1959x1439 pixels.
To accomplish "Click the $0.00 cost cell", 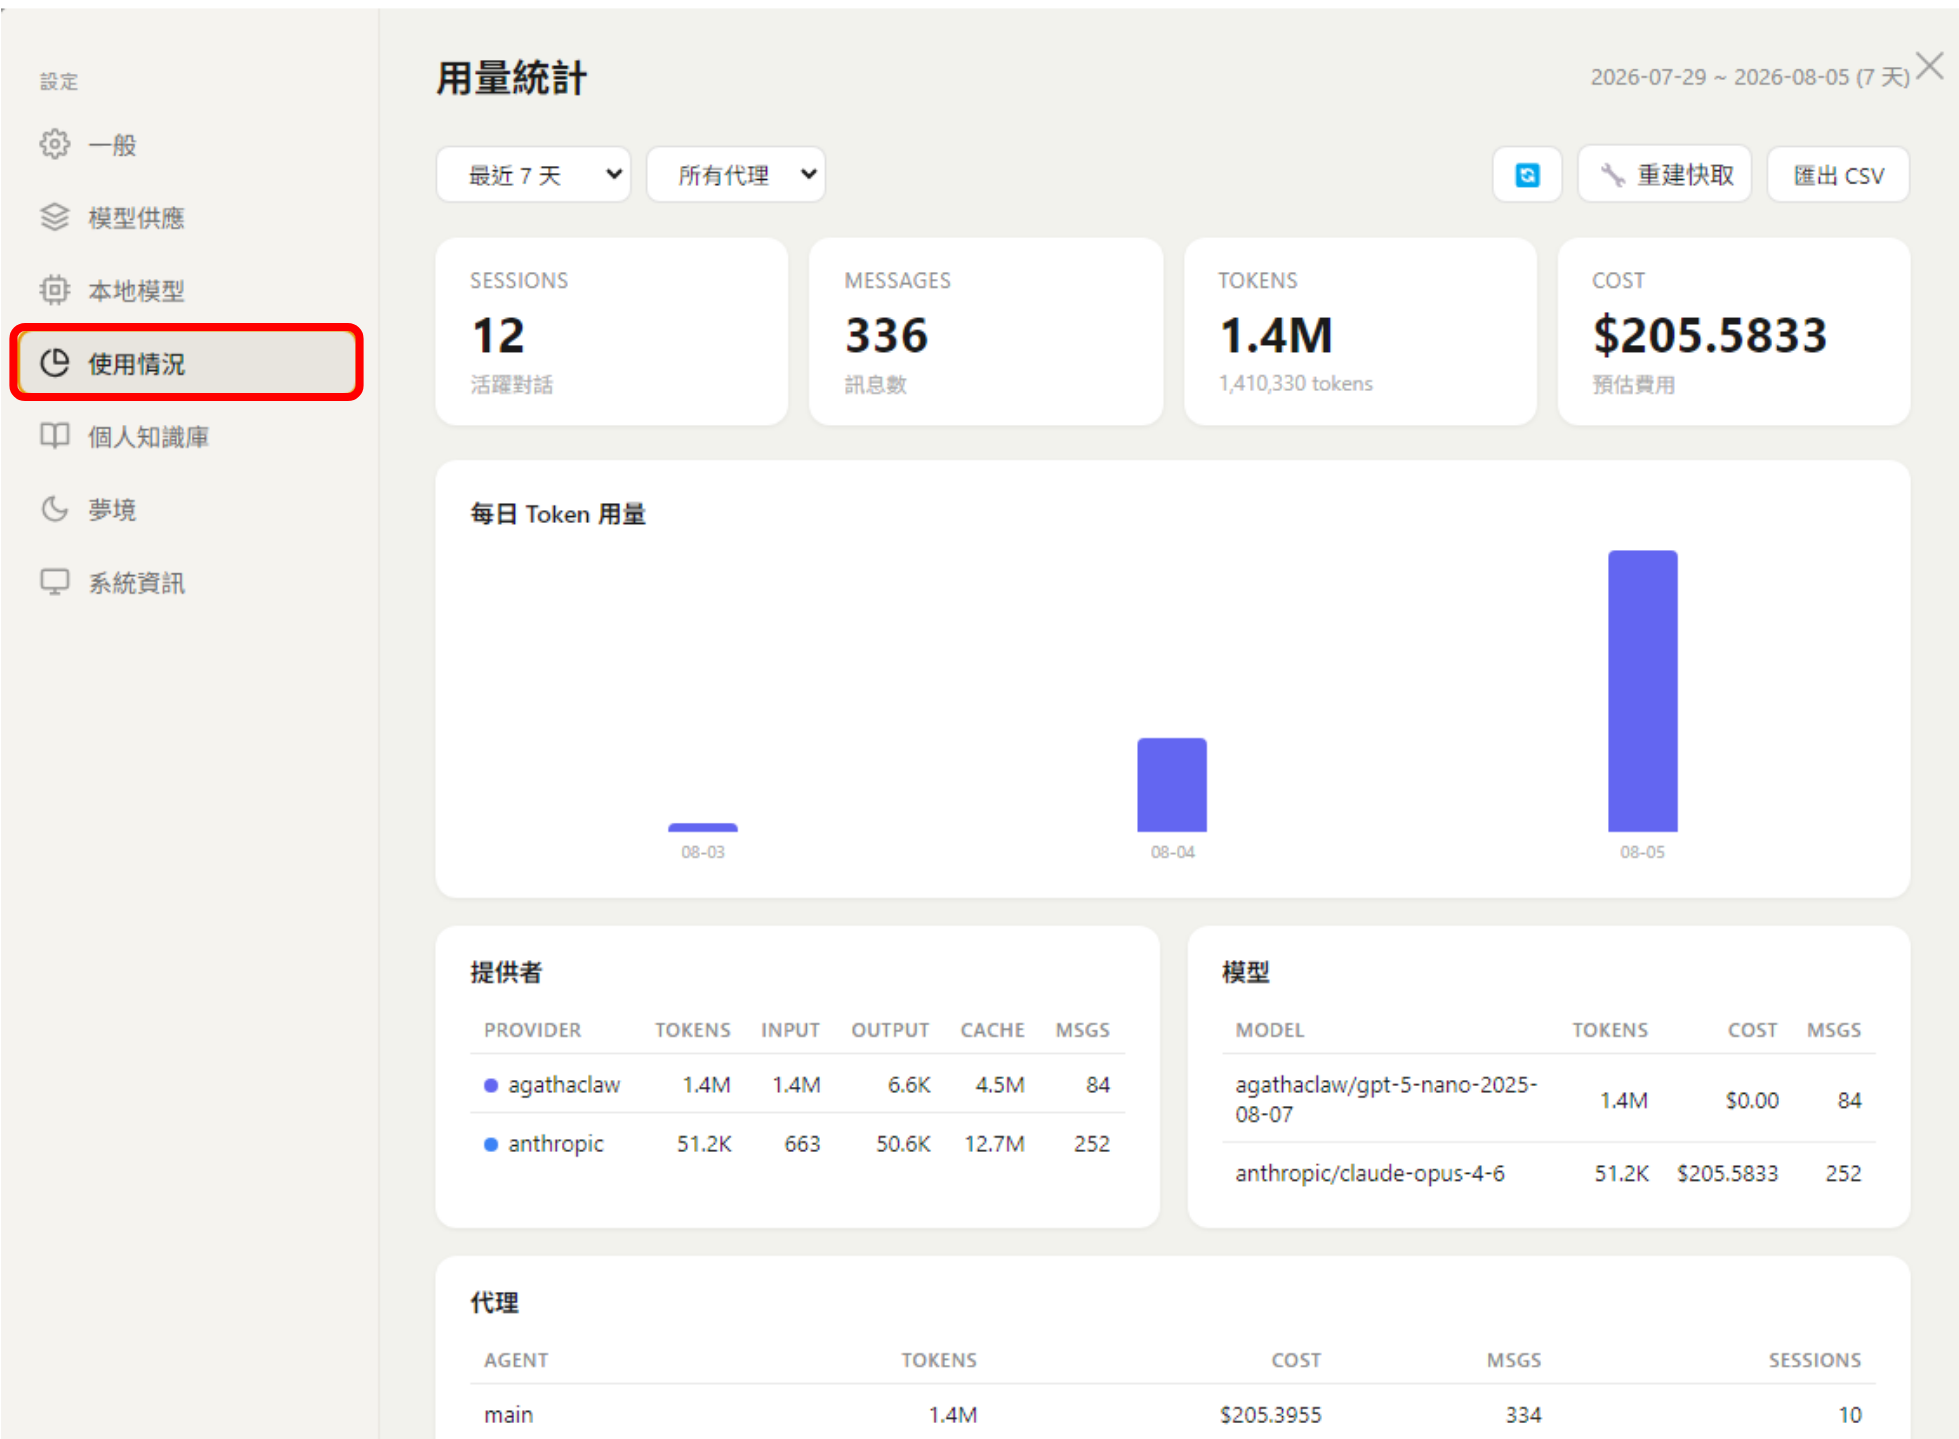I will click(x=1752, y=1100).
